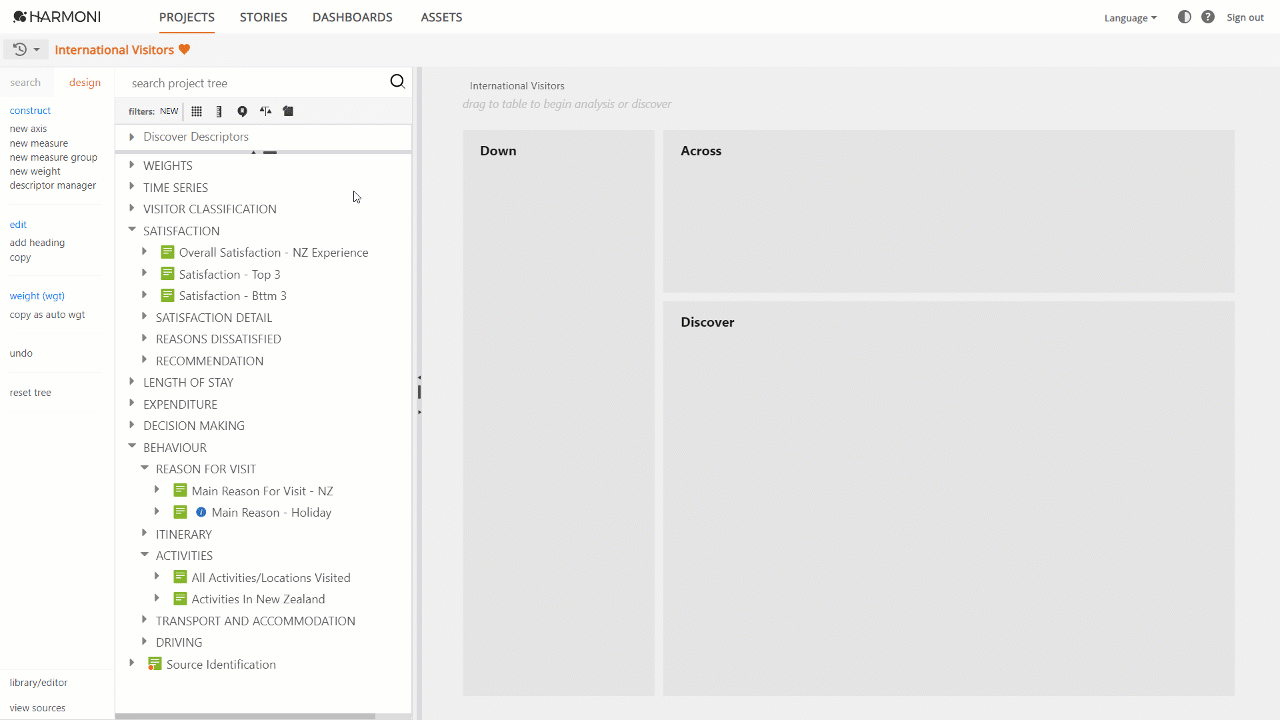Open the history clock dropdown
The width and height of the screenshot is (1280, 720).
tap(26, 49)
